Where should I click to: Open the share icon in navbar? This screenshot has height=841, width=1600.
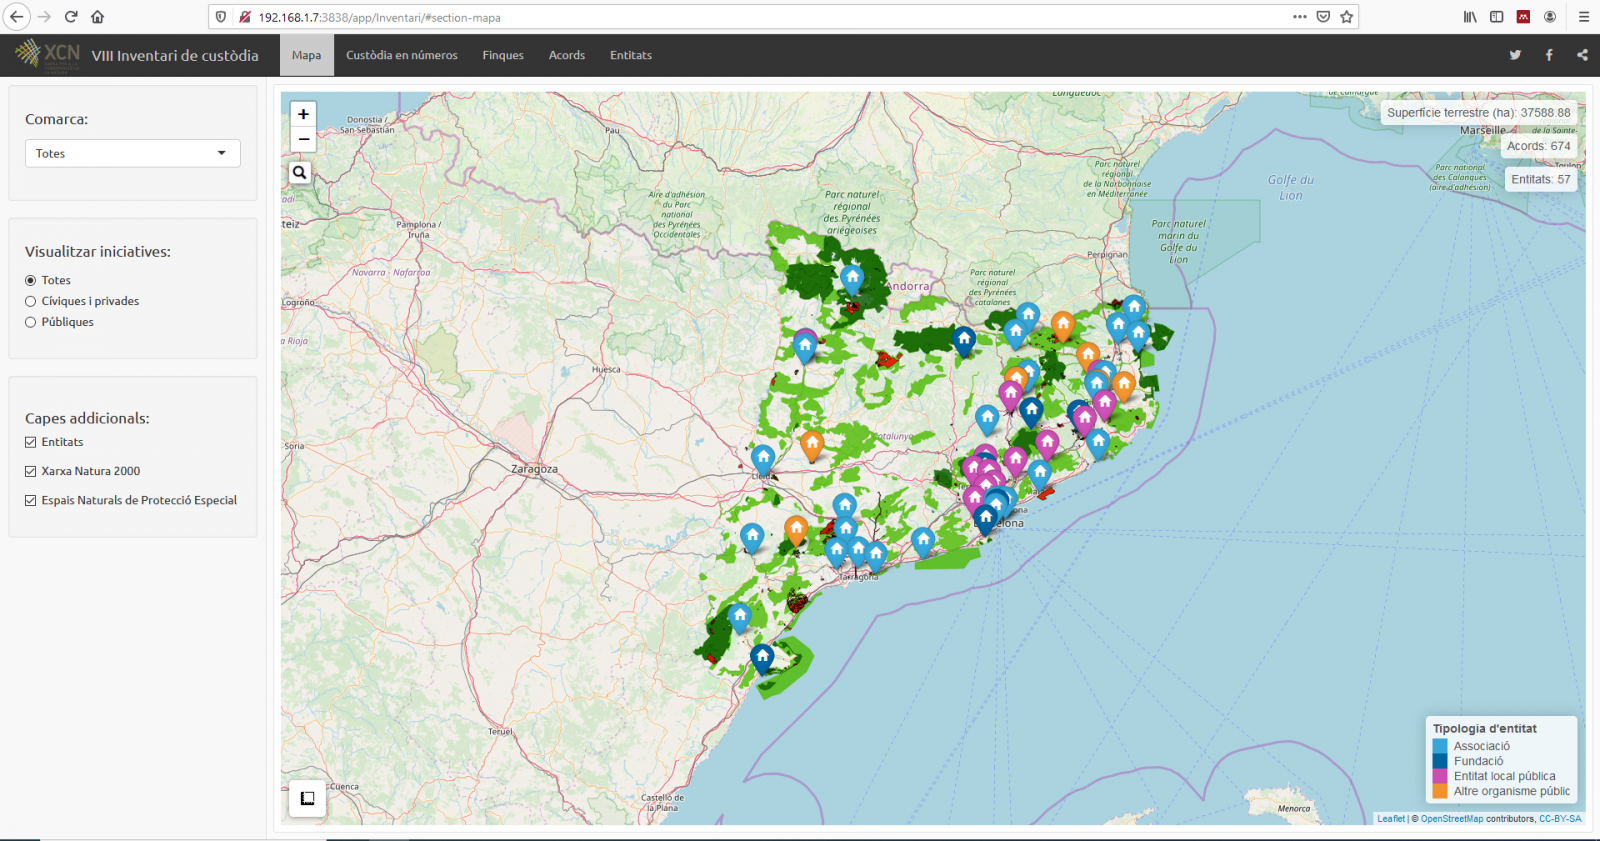(1582, 55)
